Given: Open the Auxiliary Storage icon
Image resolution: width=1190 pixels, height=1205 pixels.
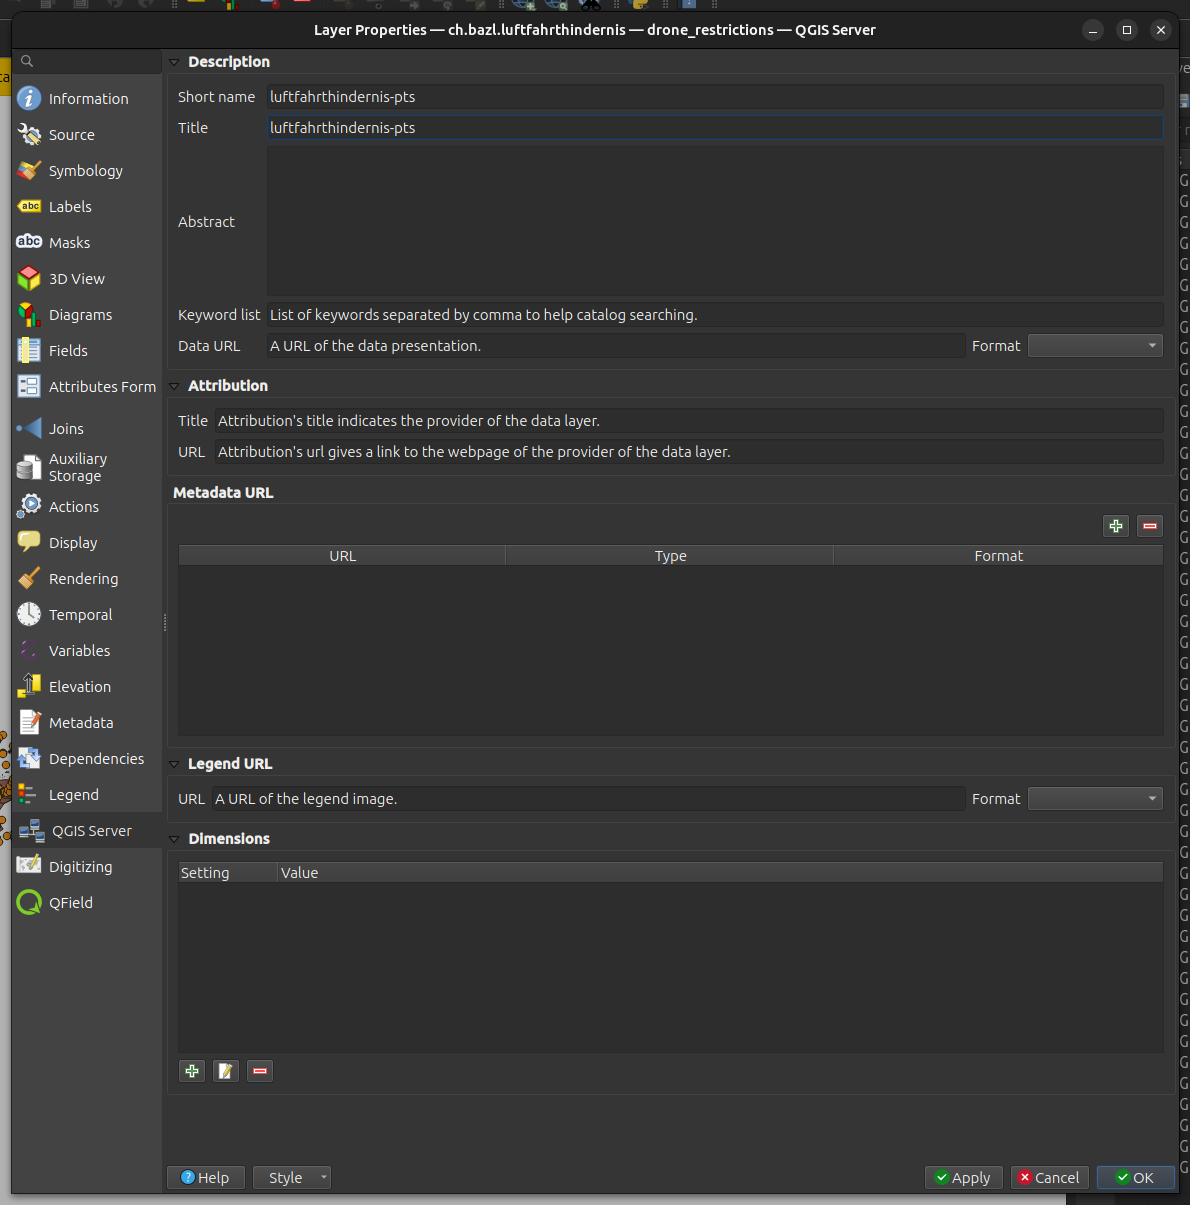Looking at the screenshot, I should [29, 467].
